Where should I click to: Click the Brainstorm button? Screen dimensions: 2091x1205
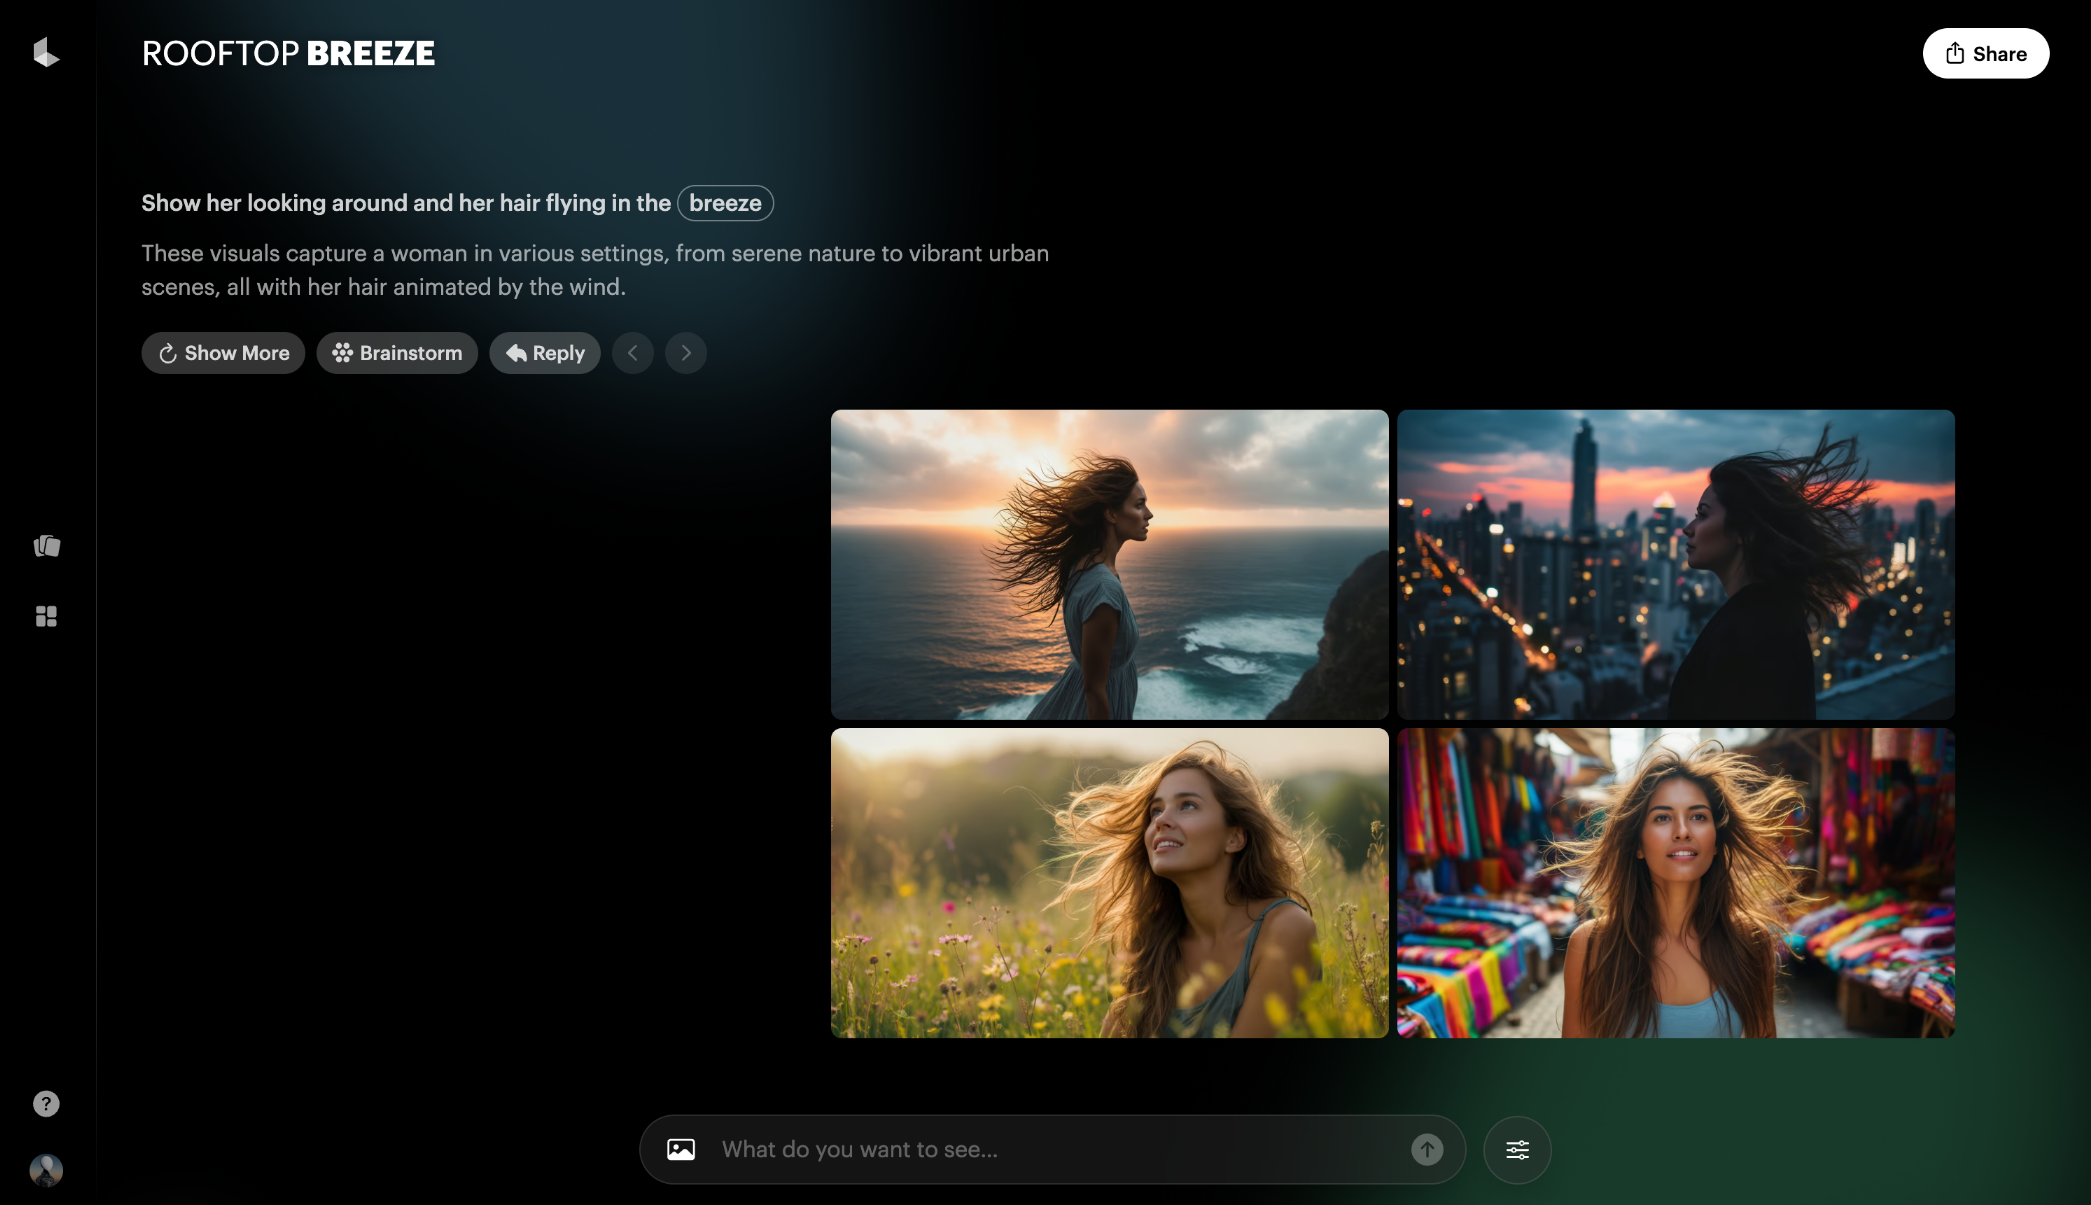click(x=397, y=353)
